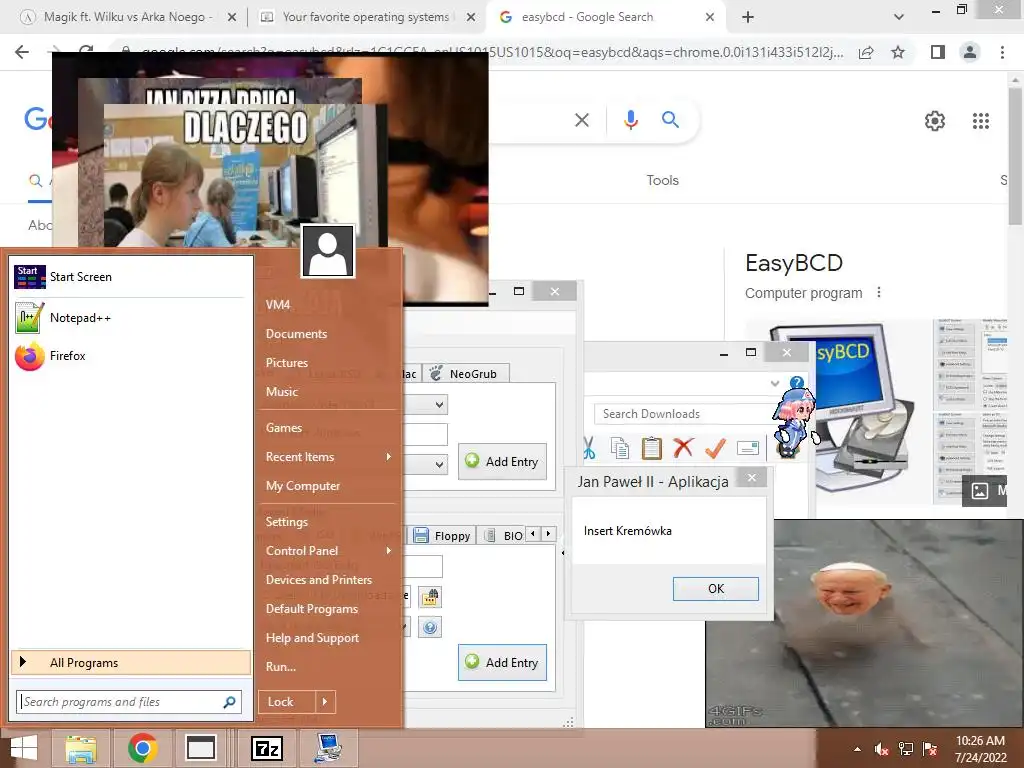Click the Copy icon in Downloads toolbar
Image resolution: width=1024 pixels, height=768 pixels.
620,448
